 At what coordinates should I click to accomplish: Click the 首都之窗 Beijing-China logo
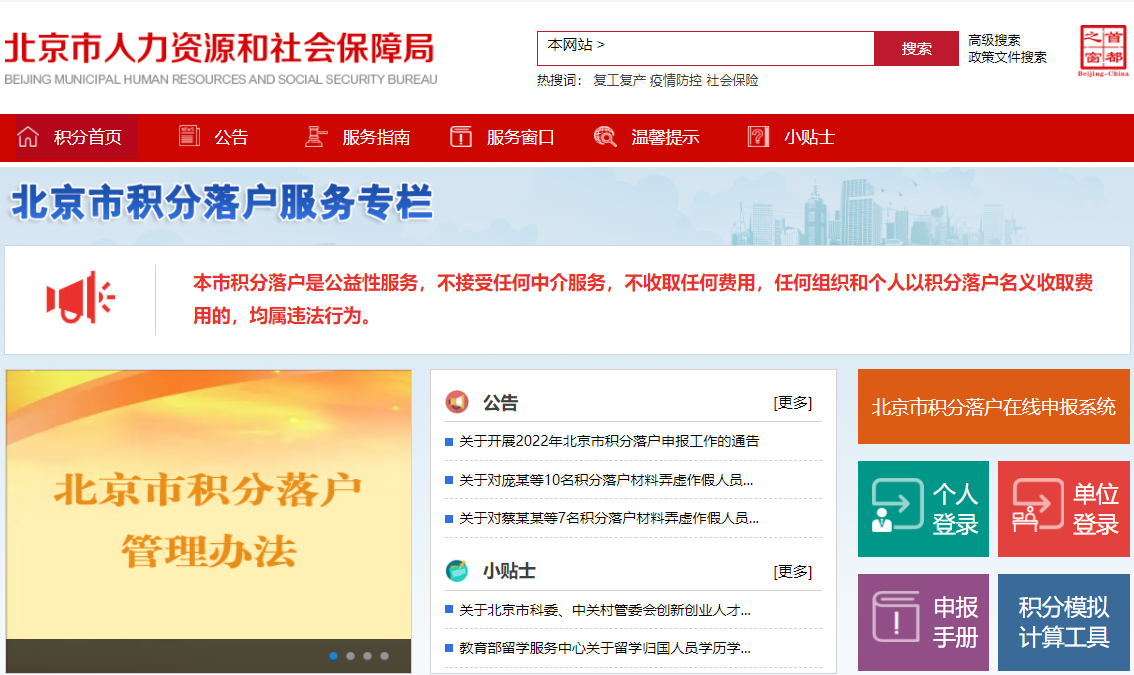1103,49
